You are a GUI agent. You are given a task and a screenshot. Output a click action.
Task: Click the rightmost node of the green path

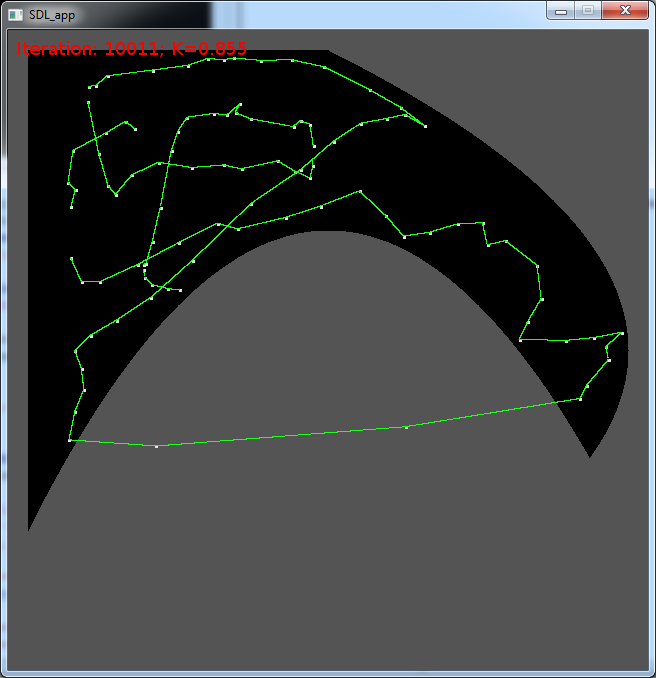623,333
